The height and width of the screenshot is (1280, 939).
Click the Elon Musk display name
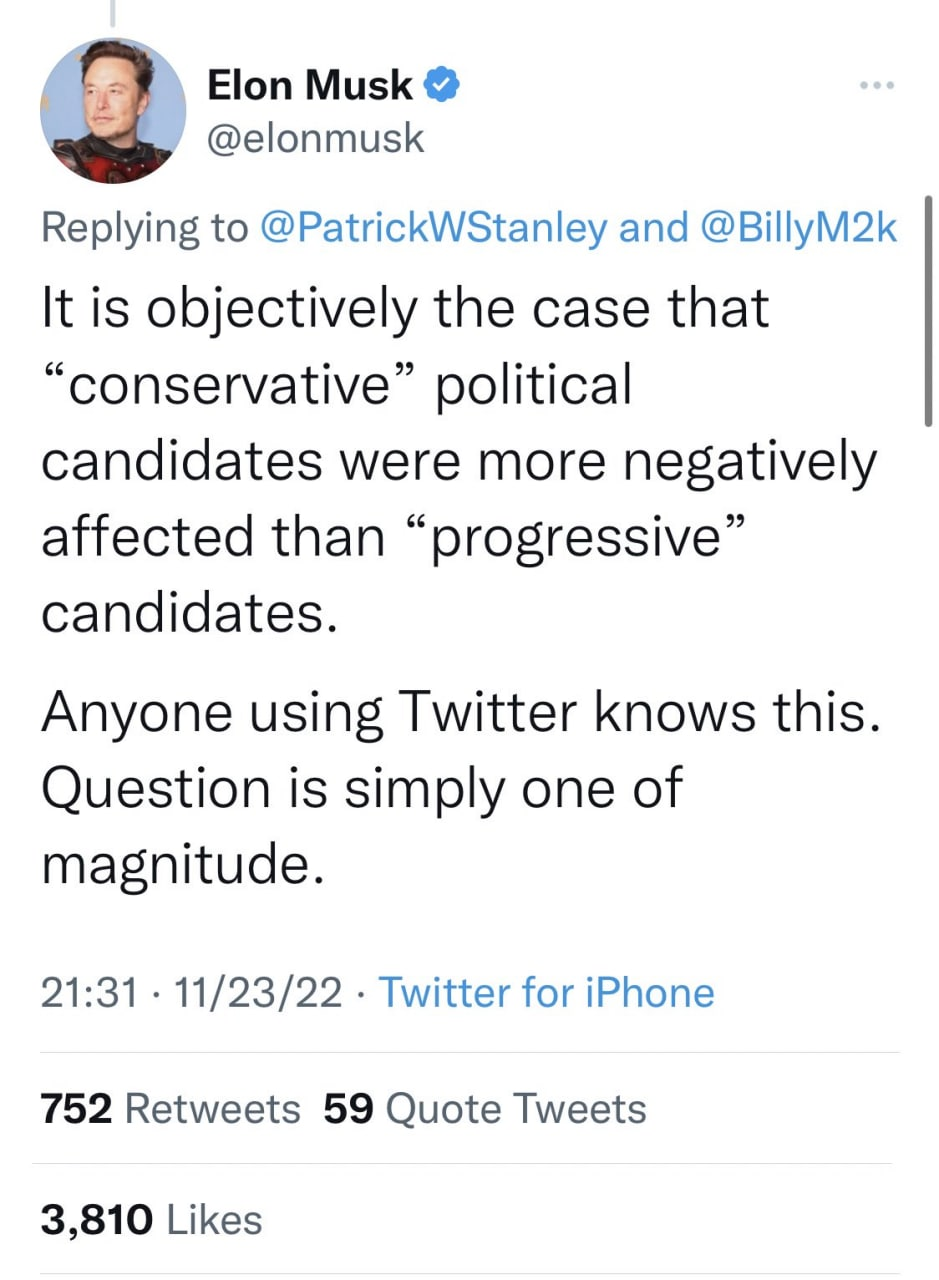click(x=309, y=87)
